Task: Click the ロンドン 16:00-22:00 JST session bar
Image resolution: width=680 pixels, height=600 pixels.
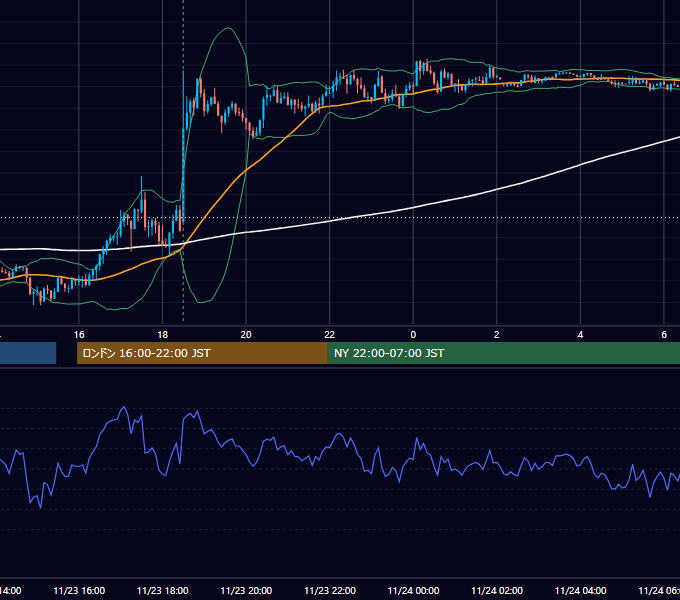Action: point(202,353)
